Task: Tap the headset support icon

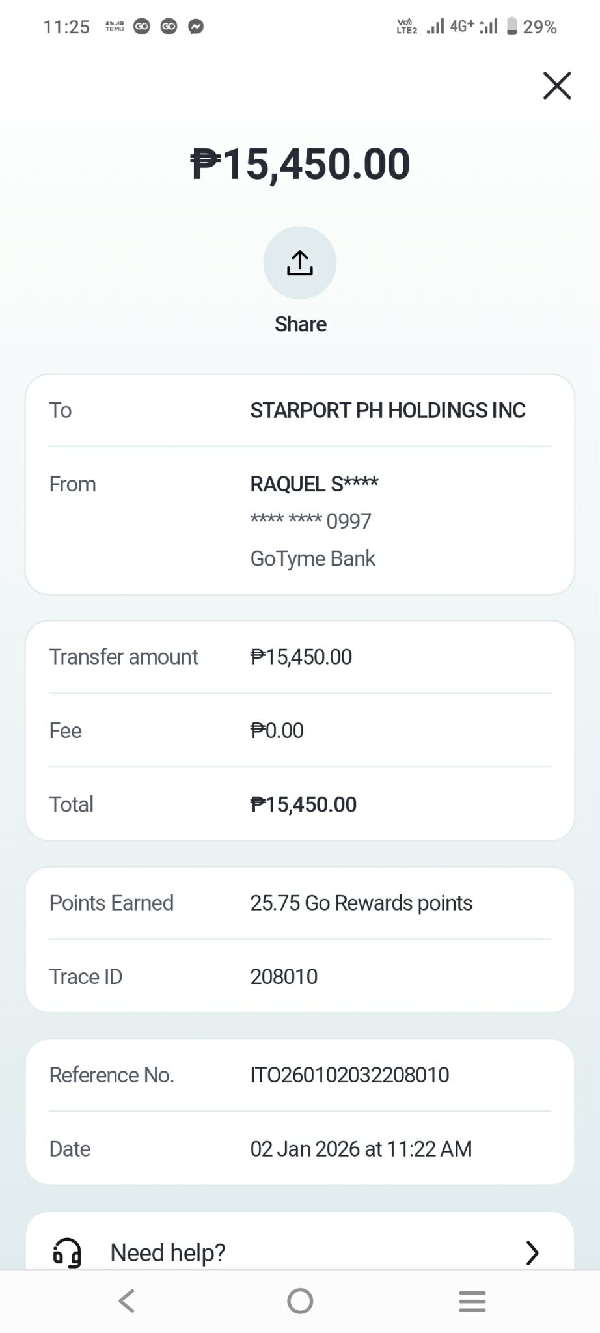Action: 67,1252
